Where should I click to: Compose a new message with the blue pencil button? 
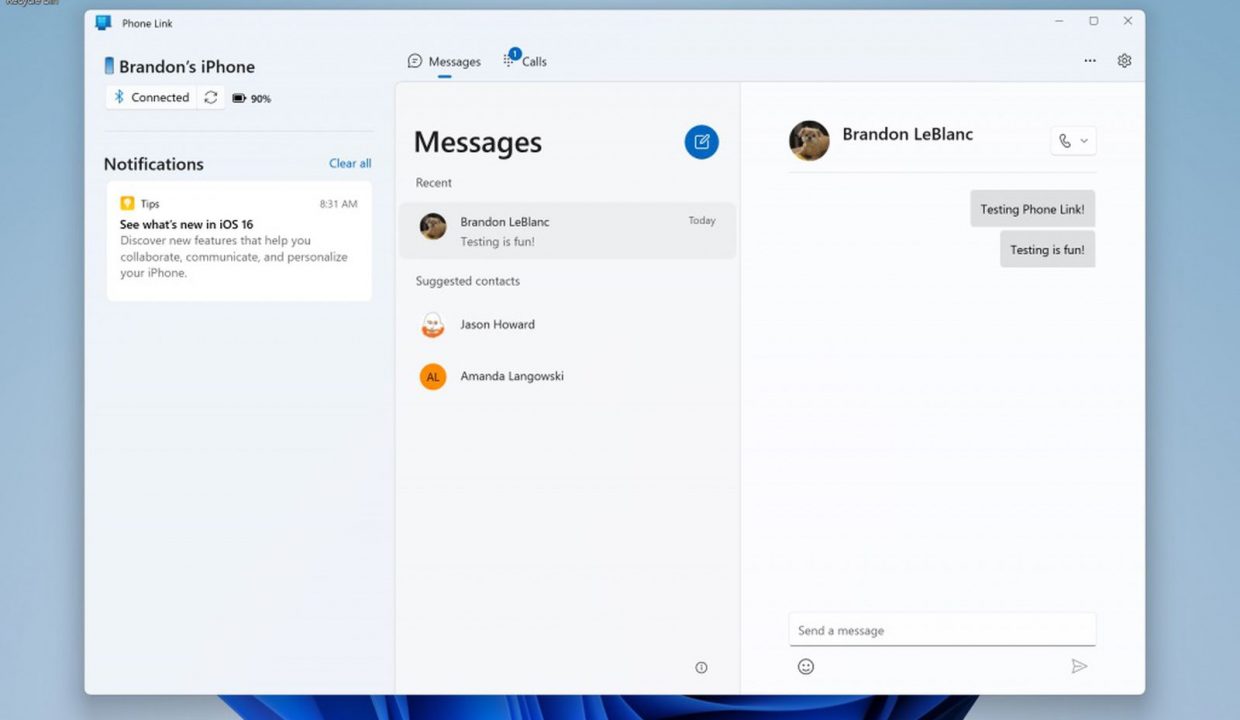(x=701, y=142)
